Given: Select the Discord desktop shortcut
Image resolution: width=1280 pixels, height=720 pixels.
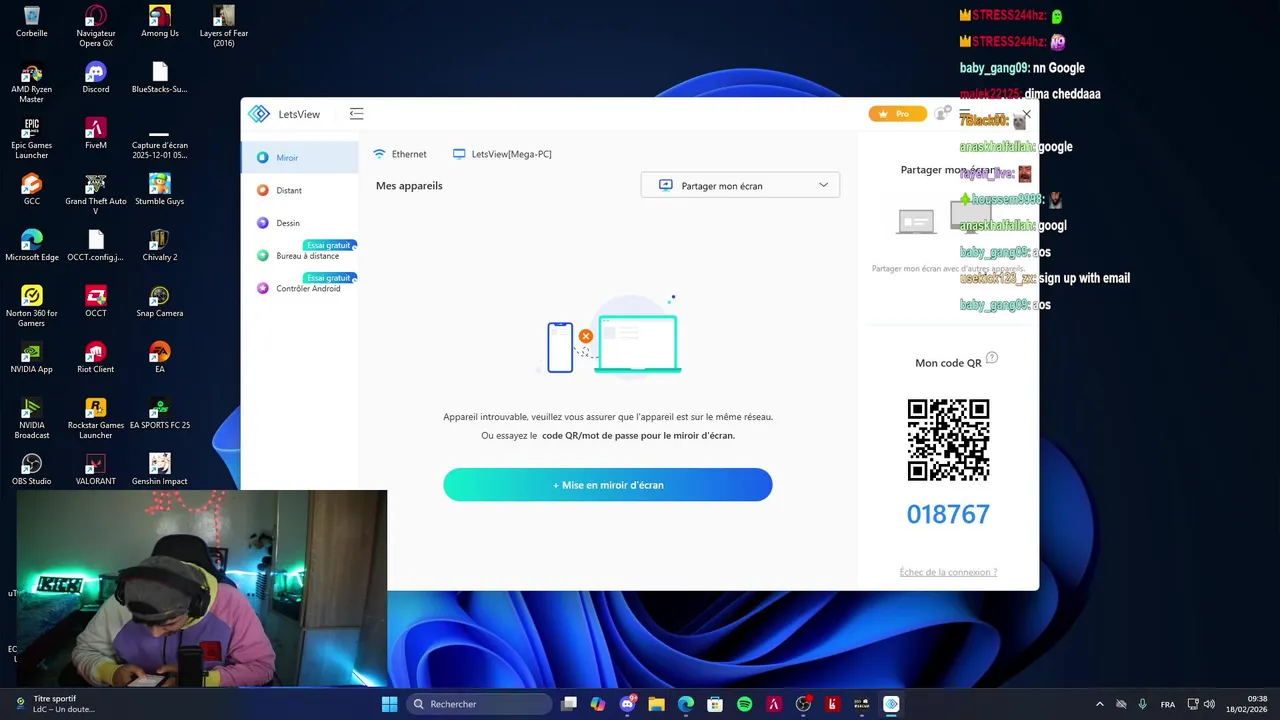Looking at the screenshot, I should click(96, 78).
